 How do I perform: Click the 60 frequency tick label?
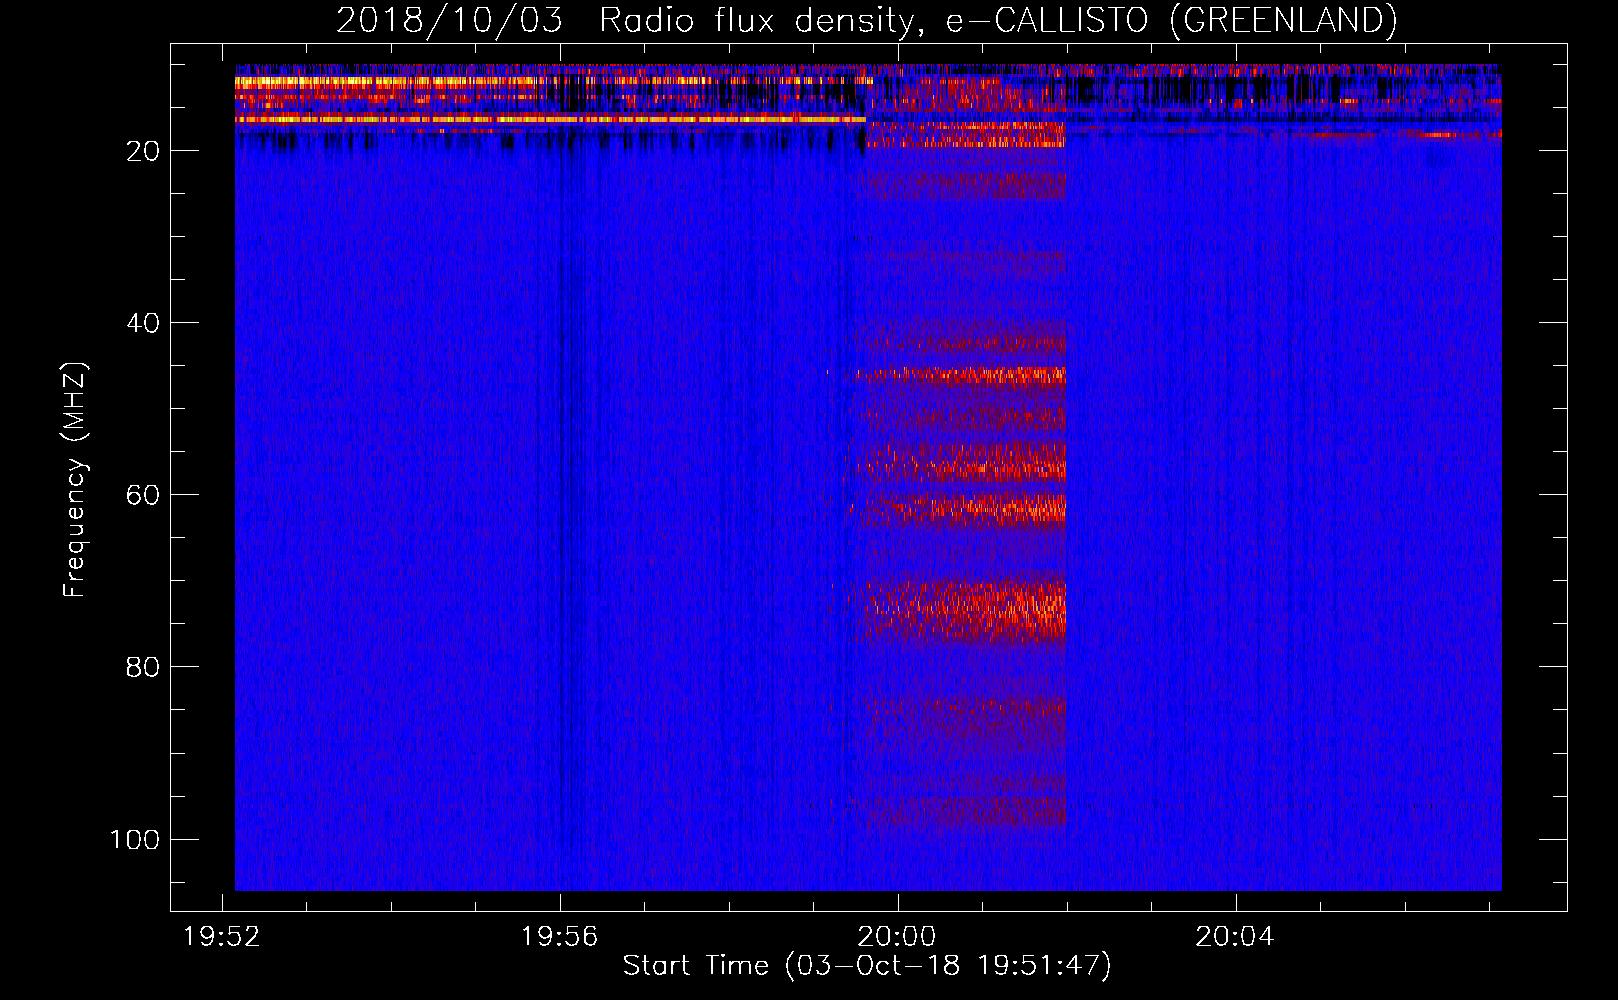pyautogui.click(x=143, y=495)
